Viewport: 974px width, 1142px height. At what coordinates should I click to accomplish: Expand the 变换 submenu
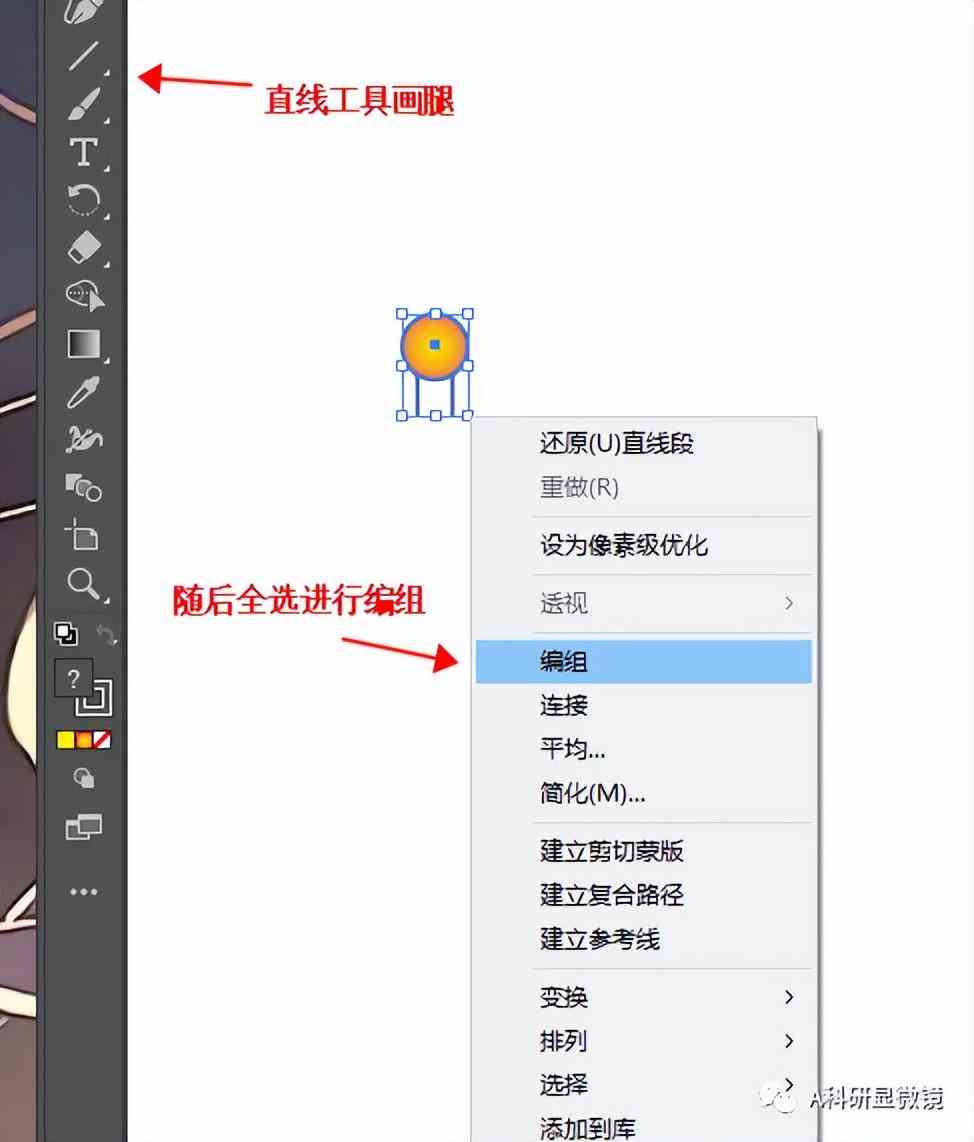tap(643, 997)
